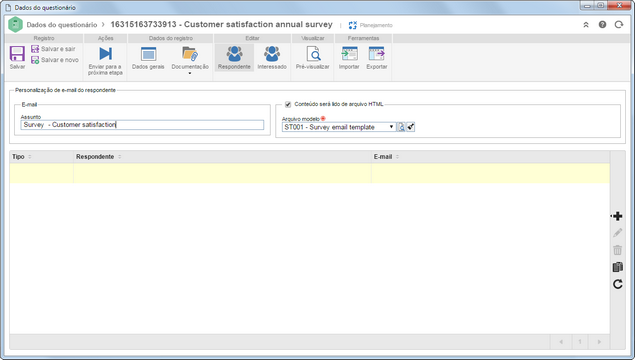Viewport: 635px width, 360px height.
Task: Click the clear selection icon beside Arquivo modelo
Action: tap(411, 127)
